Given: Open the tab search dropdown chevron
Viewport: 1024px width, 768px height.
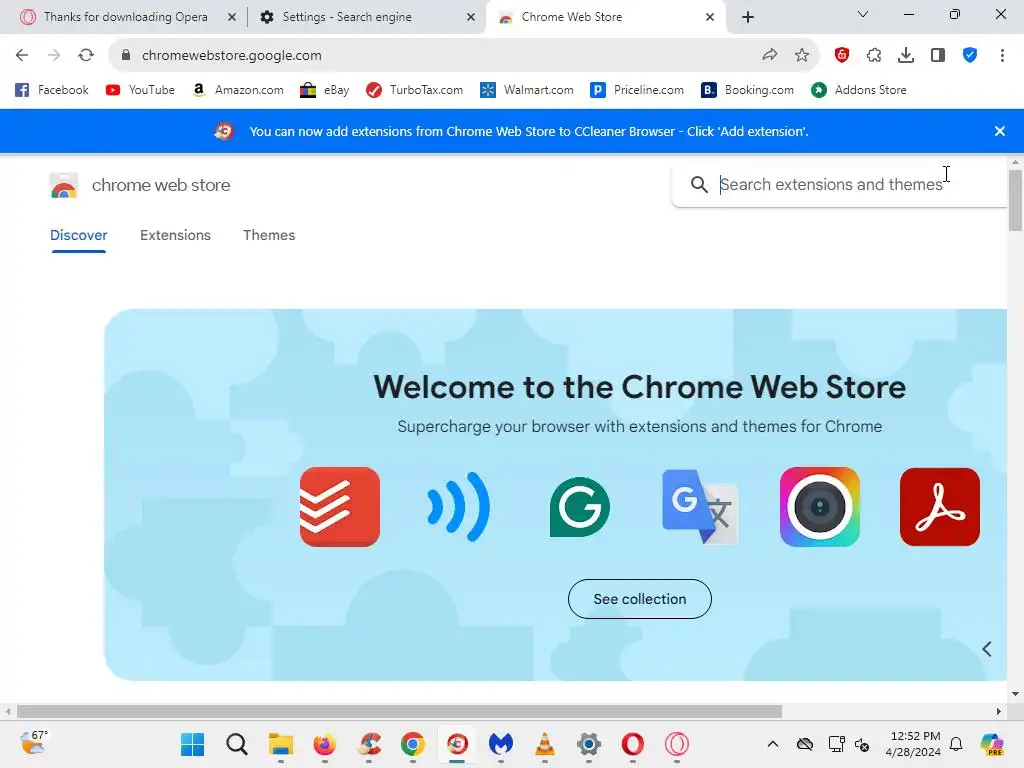Looking at the screenshot, I should pos(863,14).
